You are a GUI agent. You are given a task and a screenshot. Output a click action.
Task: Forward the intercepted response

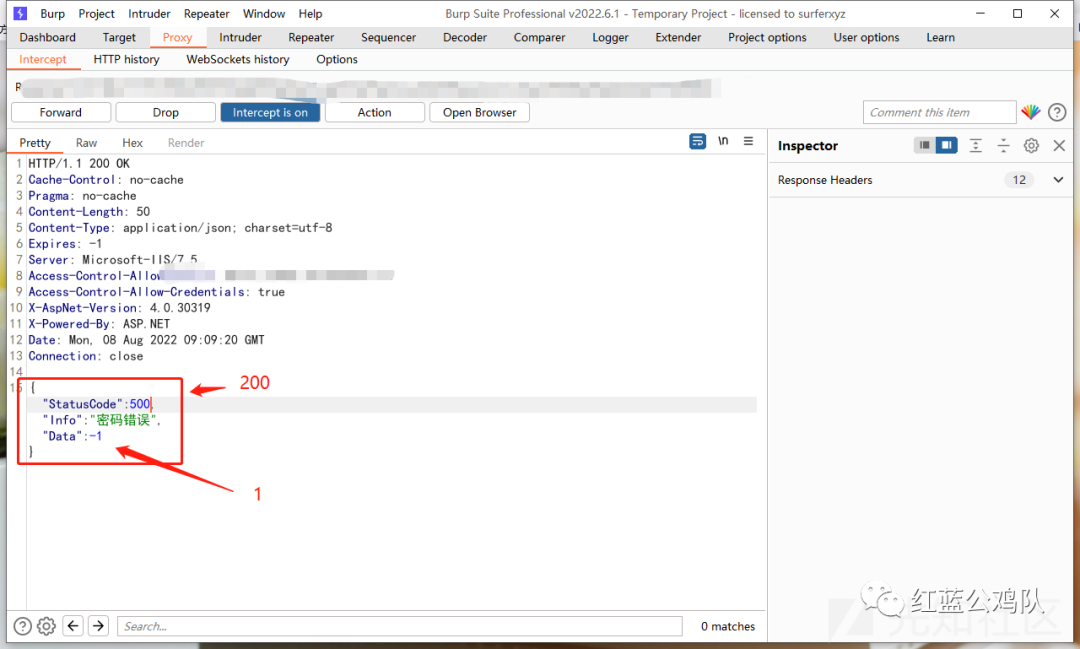coord(61,112)
